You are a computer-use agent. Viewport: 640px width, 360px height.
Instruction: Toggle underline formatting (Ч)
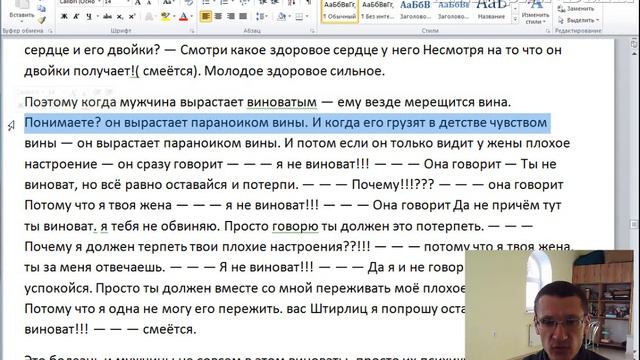89,17
